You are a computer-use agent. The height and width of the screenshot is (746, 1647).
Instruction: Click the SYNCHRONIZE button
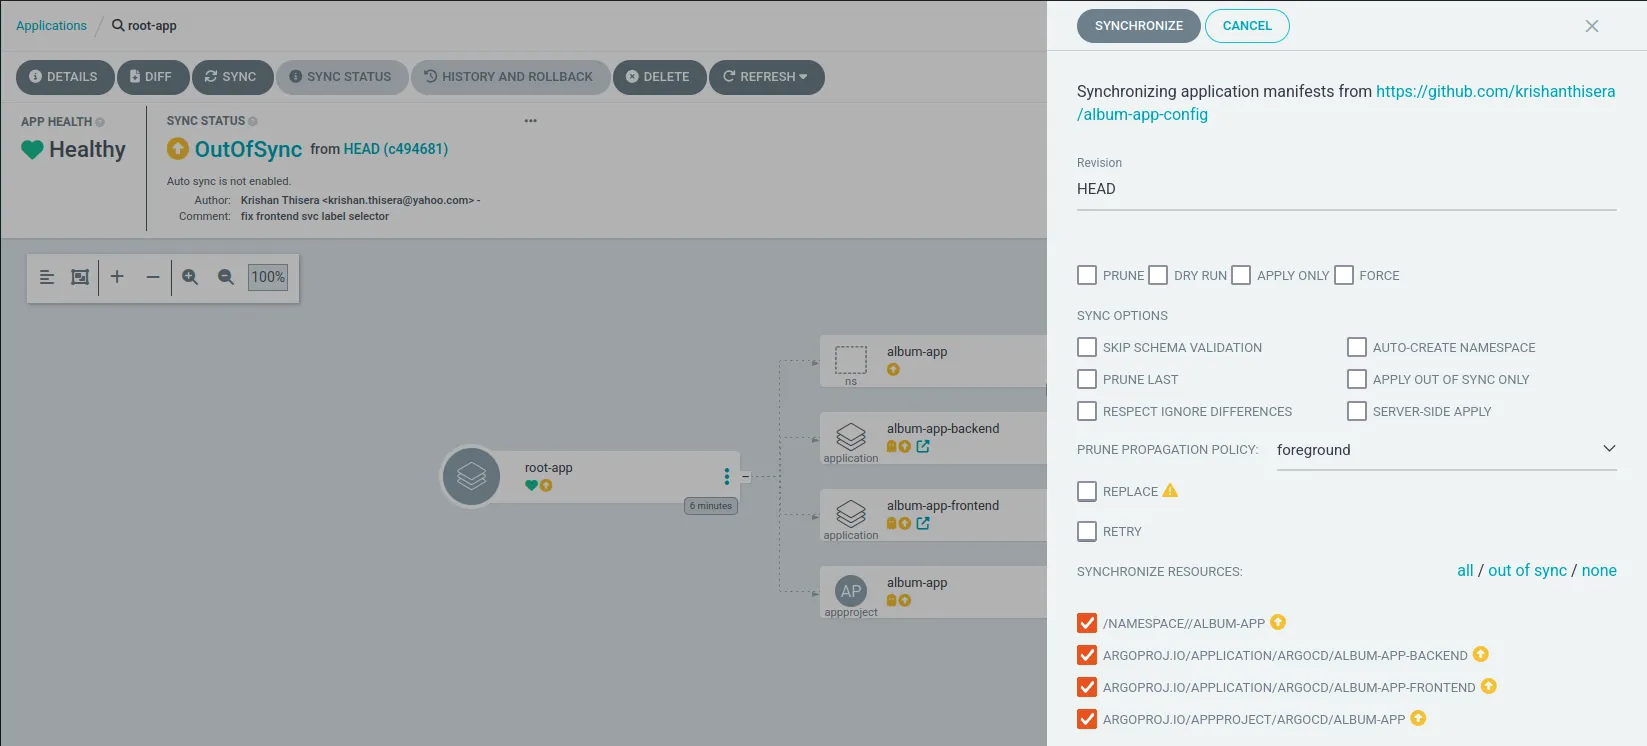click(x=1139, y=26)
